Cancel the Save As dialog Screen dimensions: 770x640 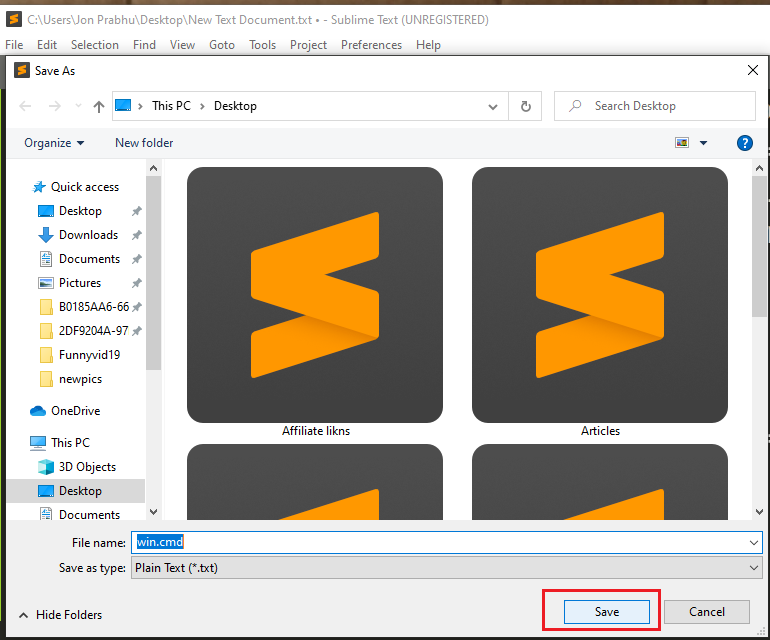click(707, 612)
